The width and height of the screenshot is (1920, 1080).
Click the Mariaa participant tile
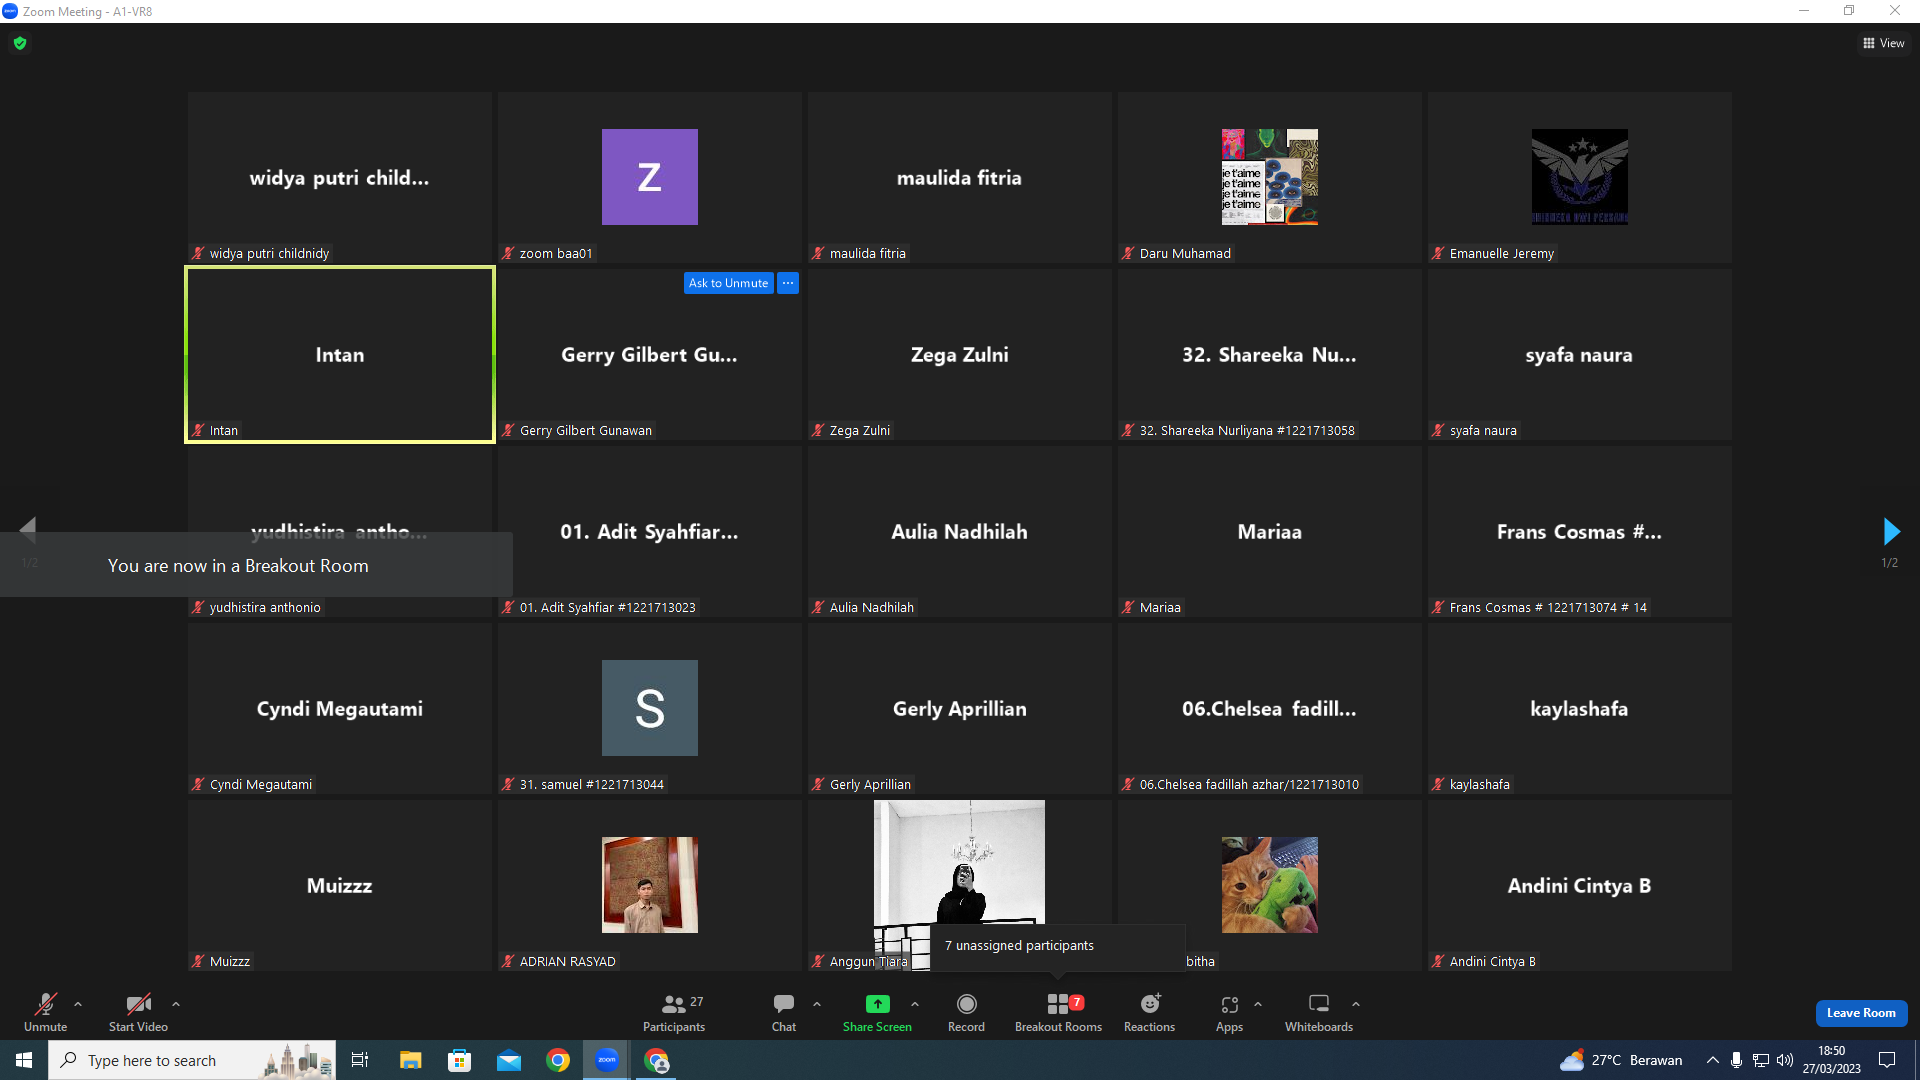[x=1270, y=531]
